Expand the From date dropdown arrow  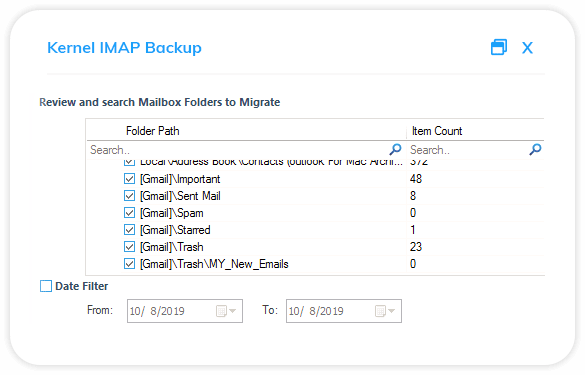click(x=233, y=311)
